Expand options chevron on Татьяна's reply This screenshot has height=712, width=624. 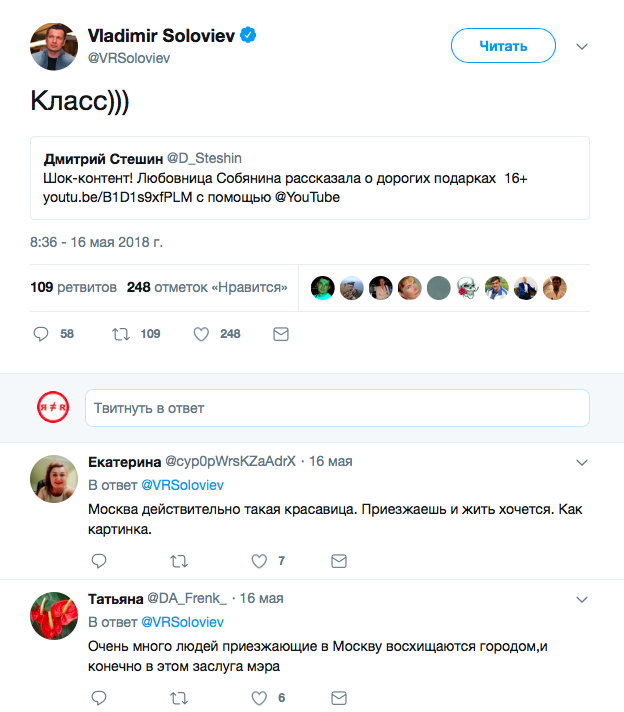click(582, 600)
